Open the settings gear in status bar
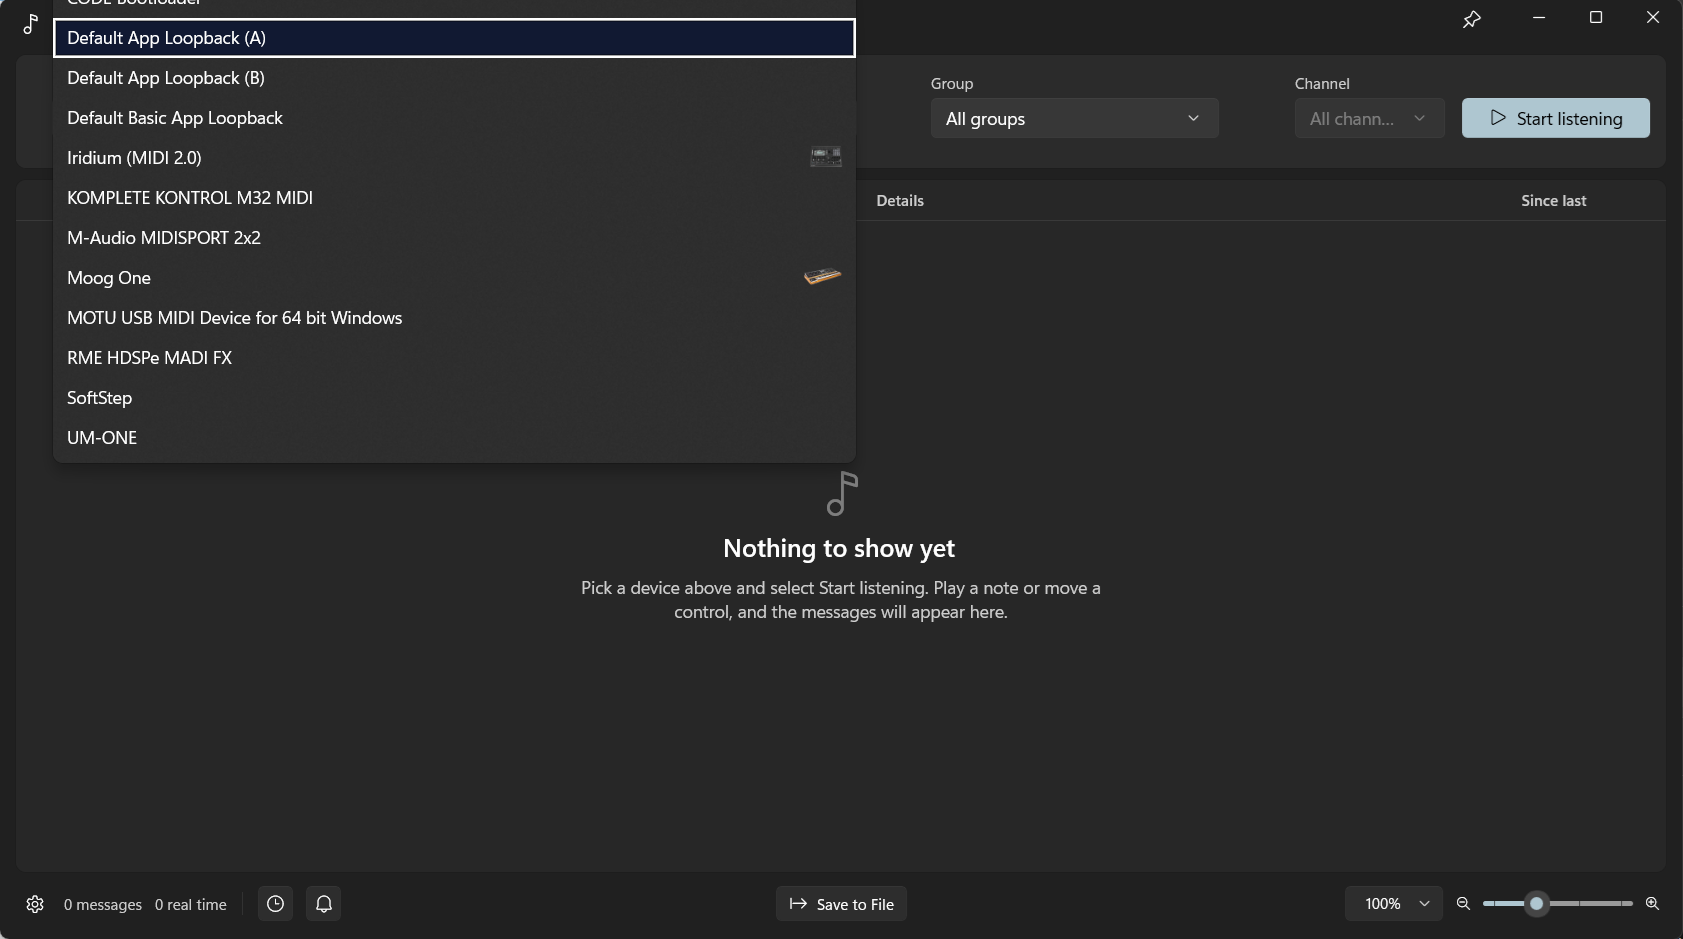This screenshot has width=1683, height=939. coord(35,904)
